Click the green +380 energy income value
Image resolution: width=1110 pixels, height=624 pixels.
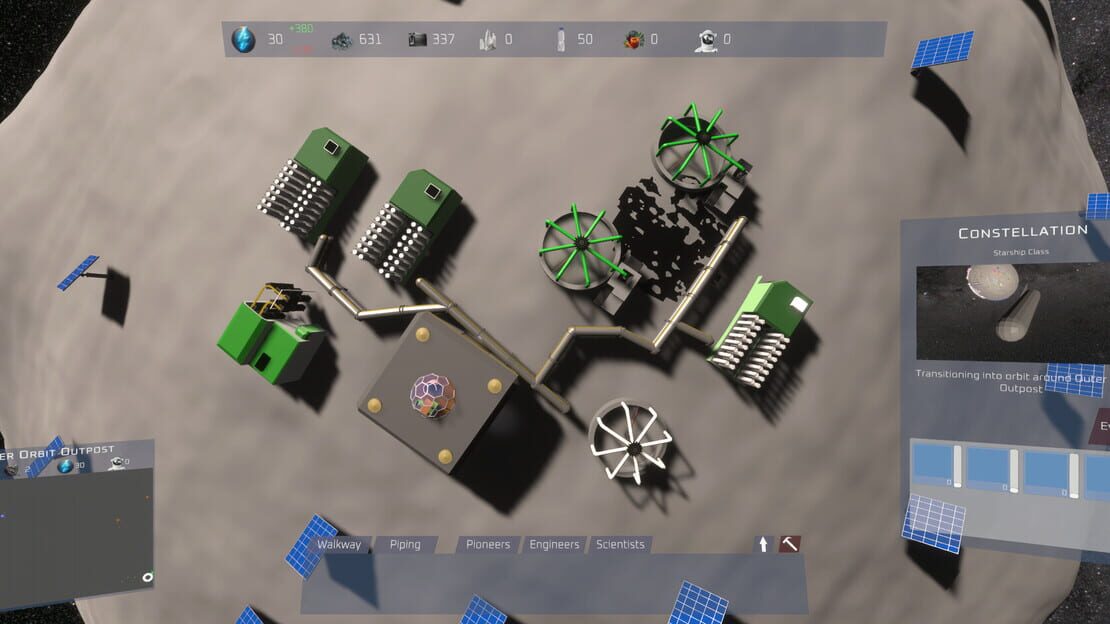pos(301,28)
